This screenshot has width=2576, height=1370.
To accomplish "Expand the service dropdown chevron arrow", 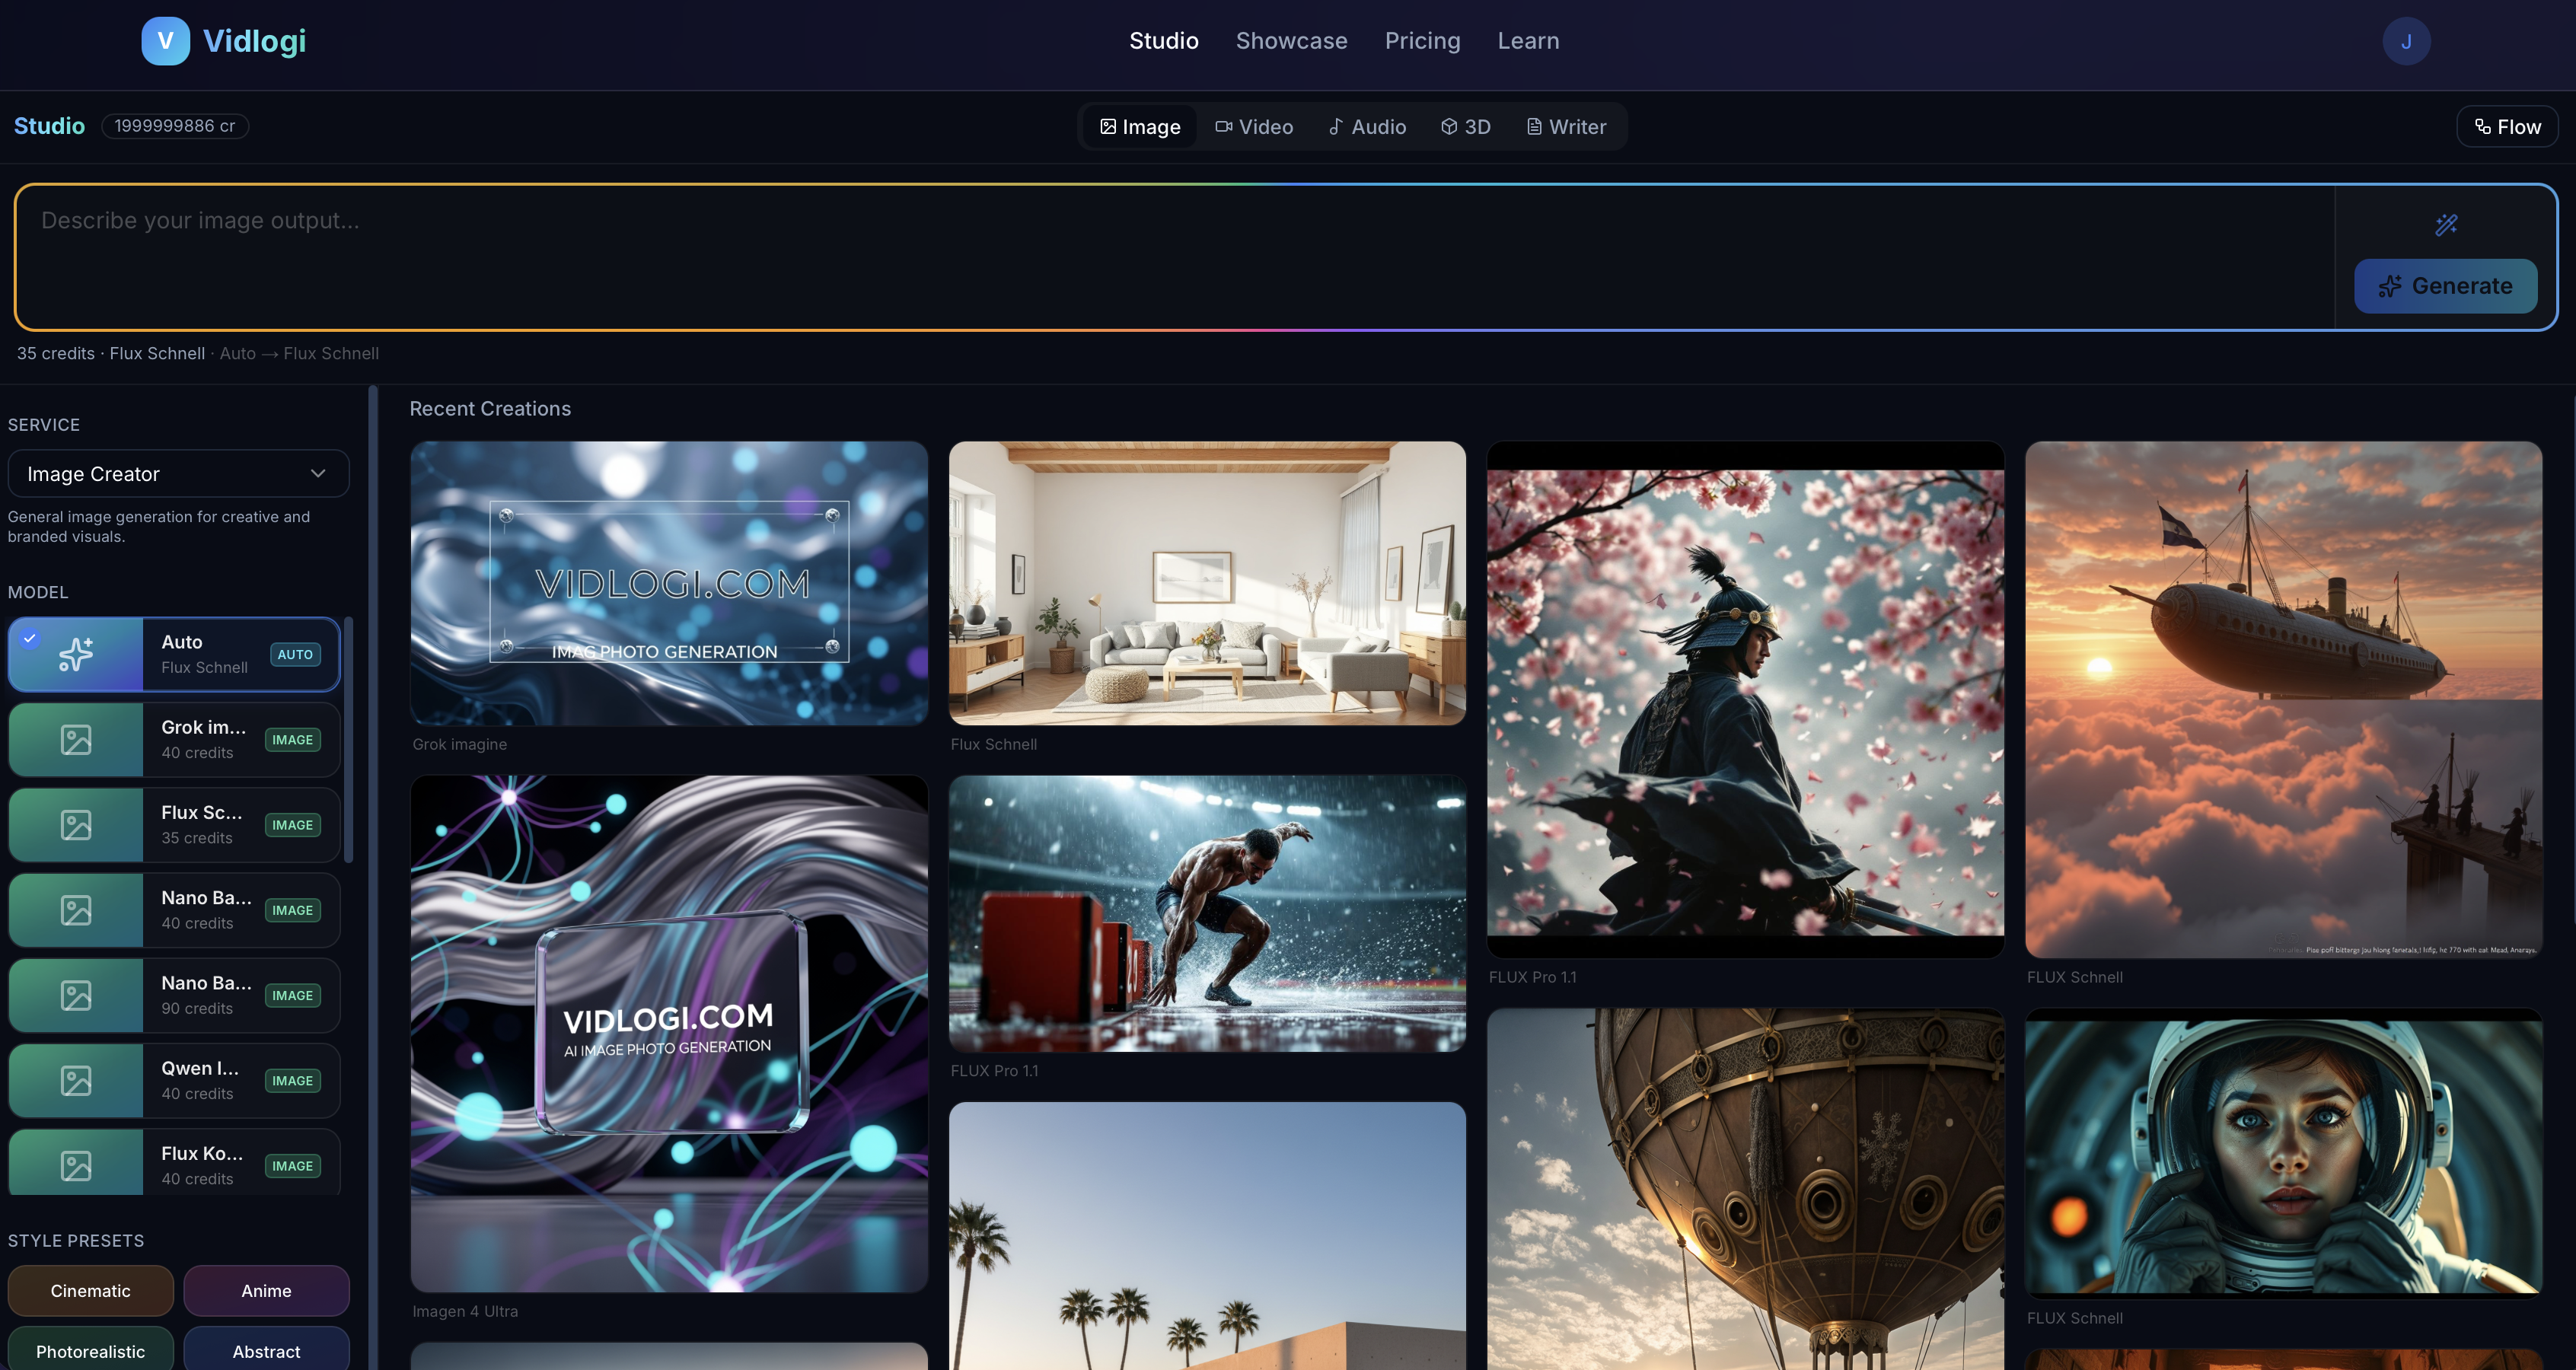I will [x=318, y=474].
